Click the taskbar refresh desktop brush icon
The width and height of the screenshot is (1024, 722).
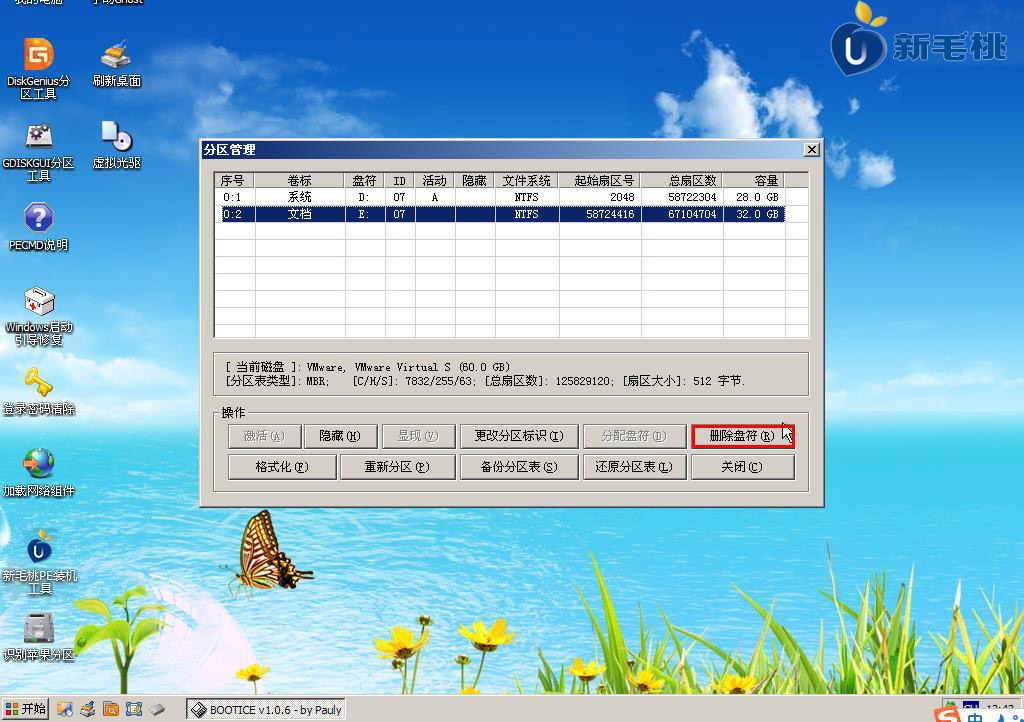click(x=88, y=709)
